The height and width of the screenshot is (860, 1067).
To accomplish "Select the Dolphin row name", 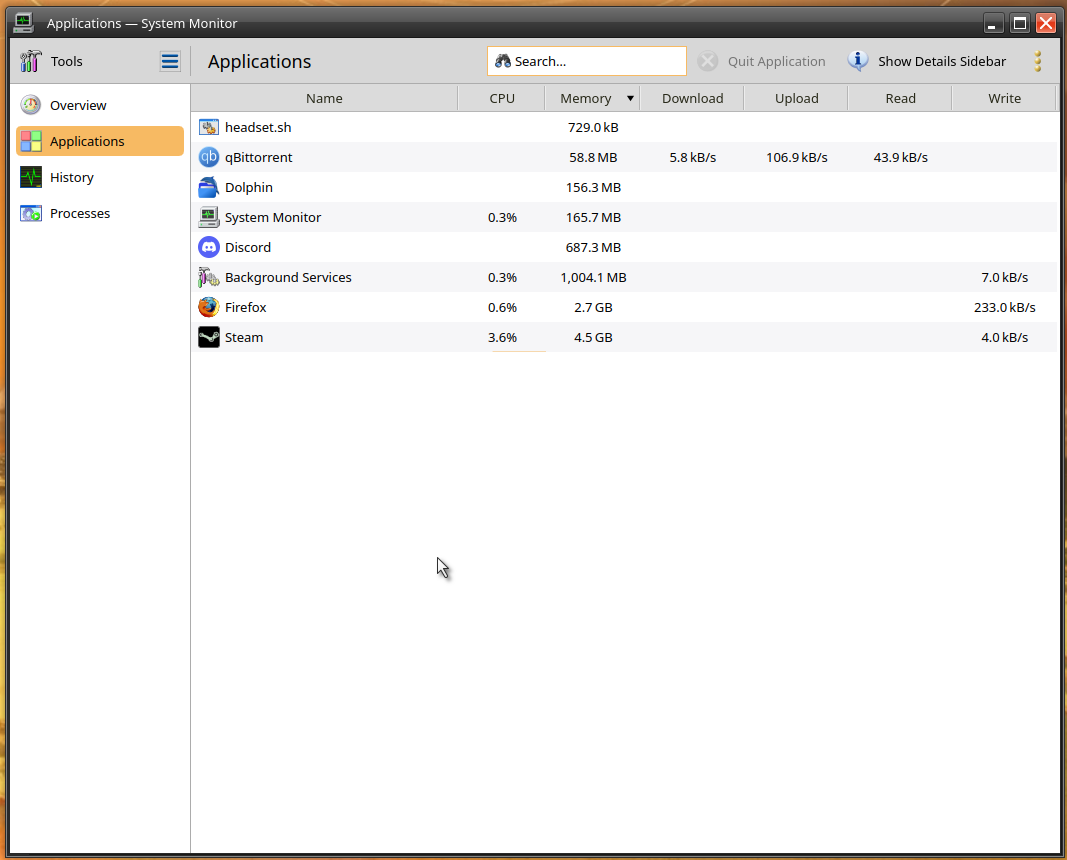I will pyautogui.click(x=249, y=187).
